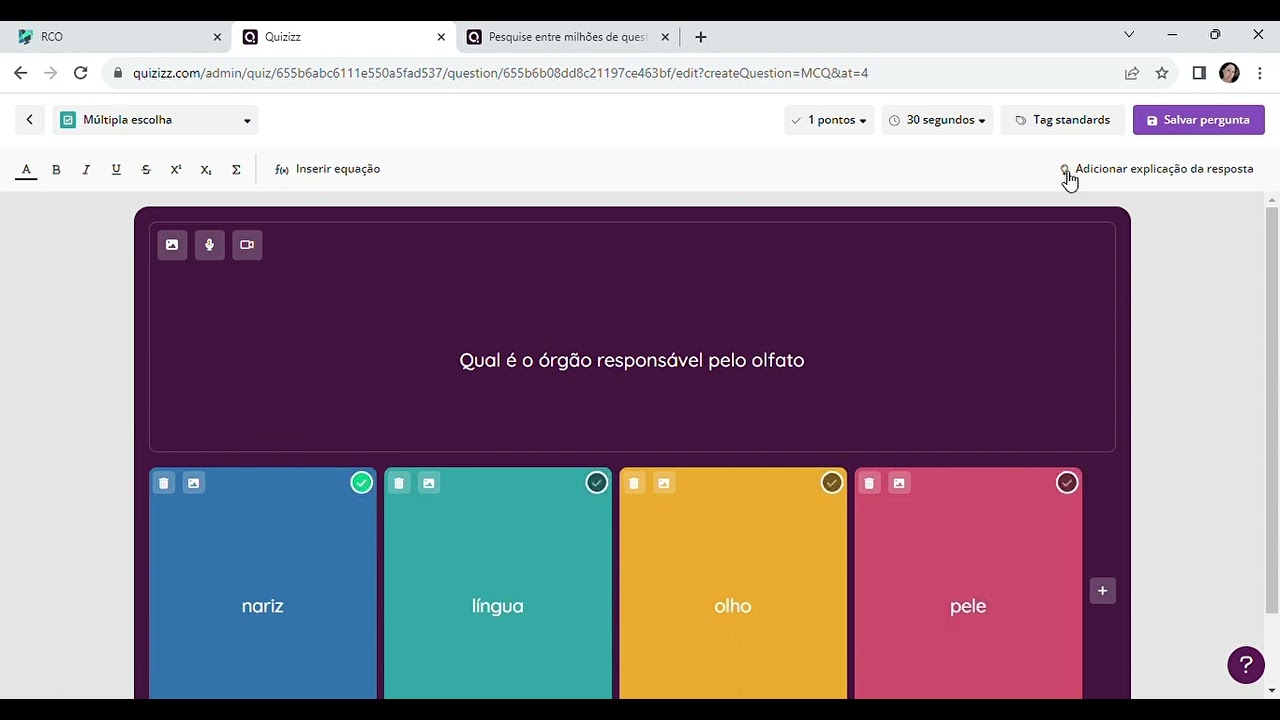Go back with the left chevron

coord(30,120)
